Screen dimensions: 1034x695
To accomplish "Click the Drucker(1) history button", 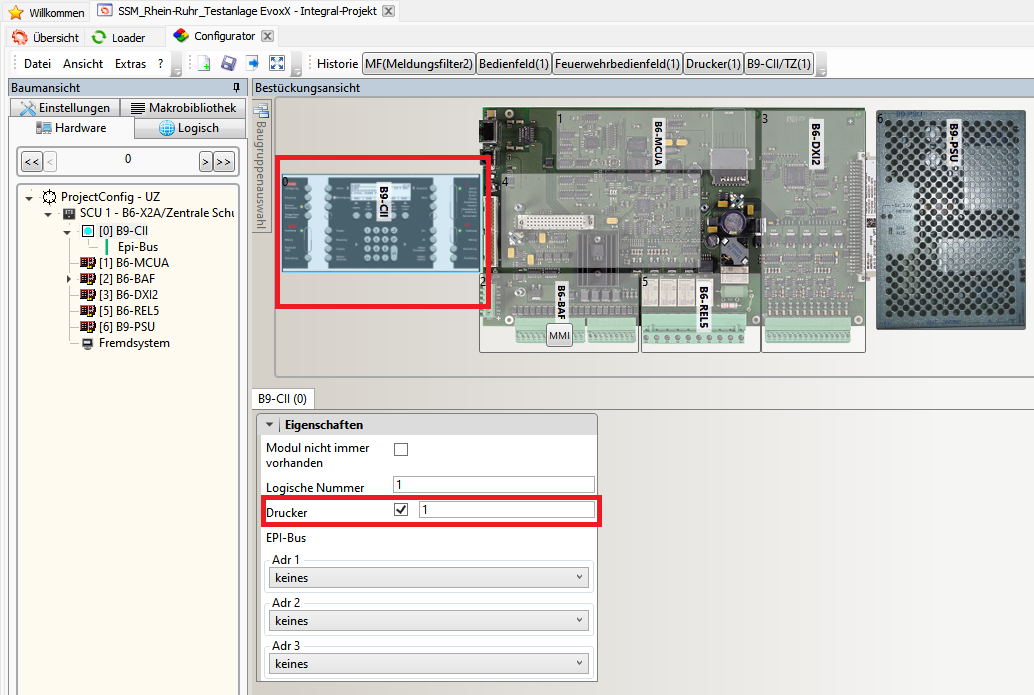I will (714, 64).
